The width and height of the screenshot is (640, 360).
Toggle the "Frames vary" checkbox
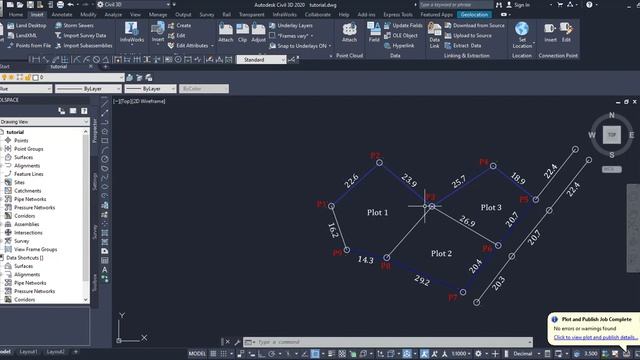click(272, 36)
